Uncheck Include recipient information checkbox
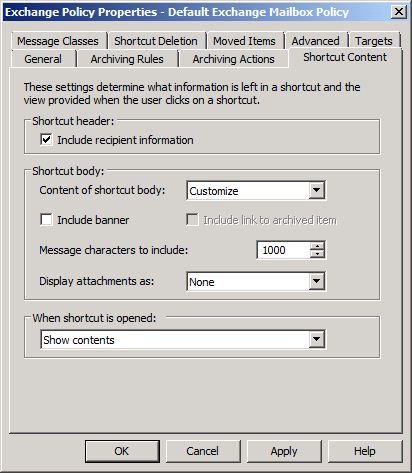Image resolution: width=412 pixels, height=473 pixels. click(46, 140)
